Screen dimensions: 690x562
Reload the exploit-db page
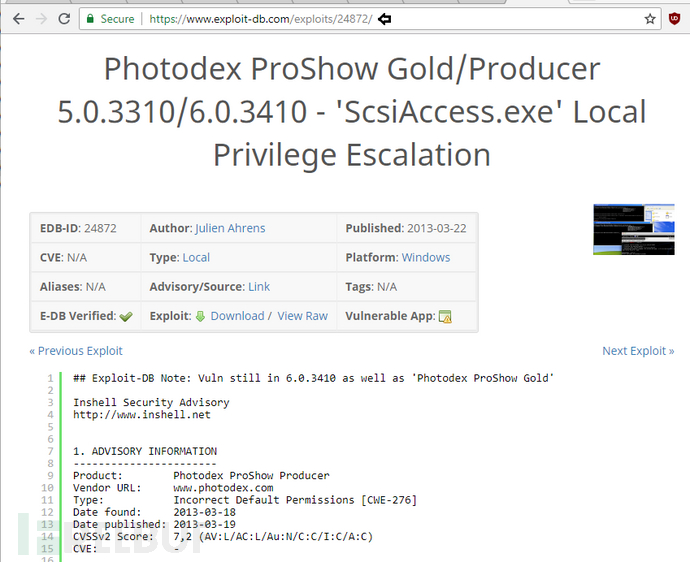[64, 19]
